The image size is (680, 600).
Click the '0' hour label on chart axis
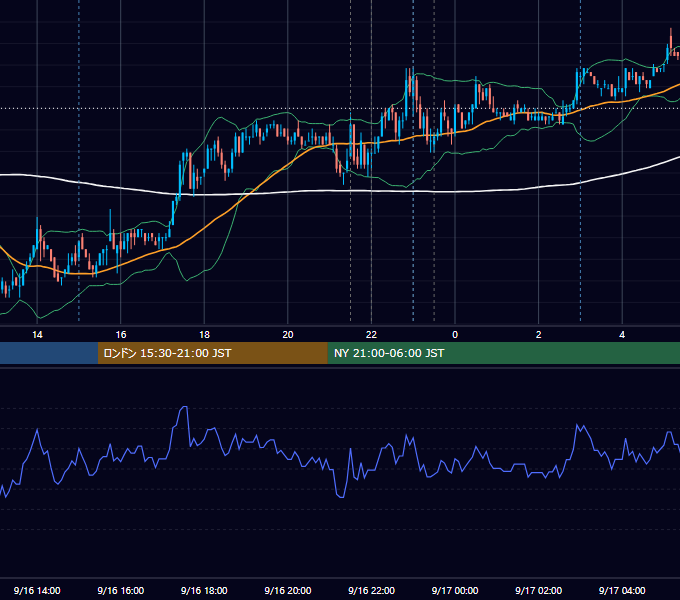coord(455,335)
